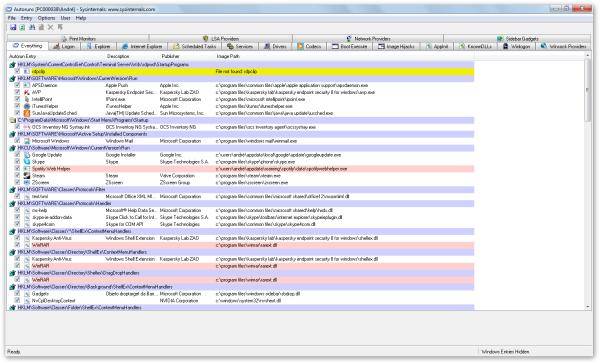600x364 pixels.
Task: Click the Find binoculars toolbar icon
Action: click(x=32, y=27)
